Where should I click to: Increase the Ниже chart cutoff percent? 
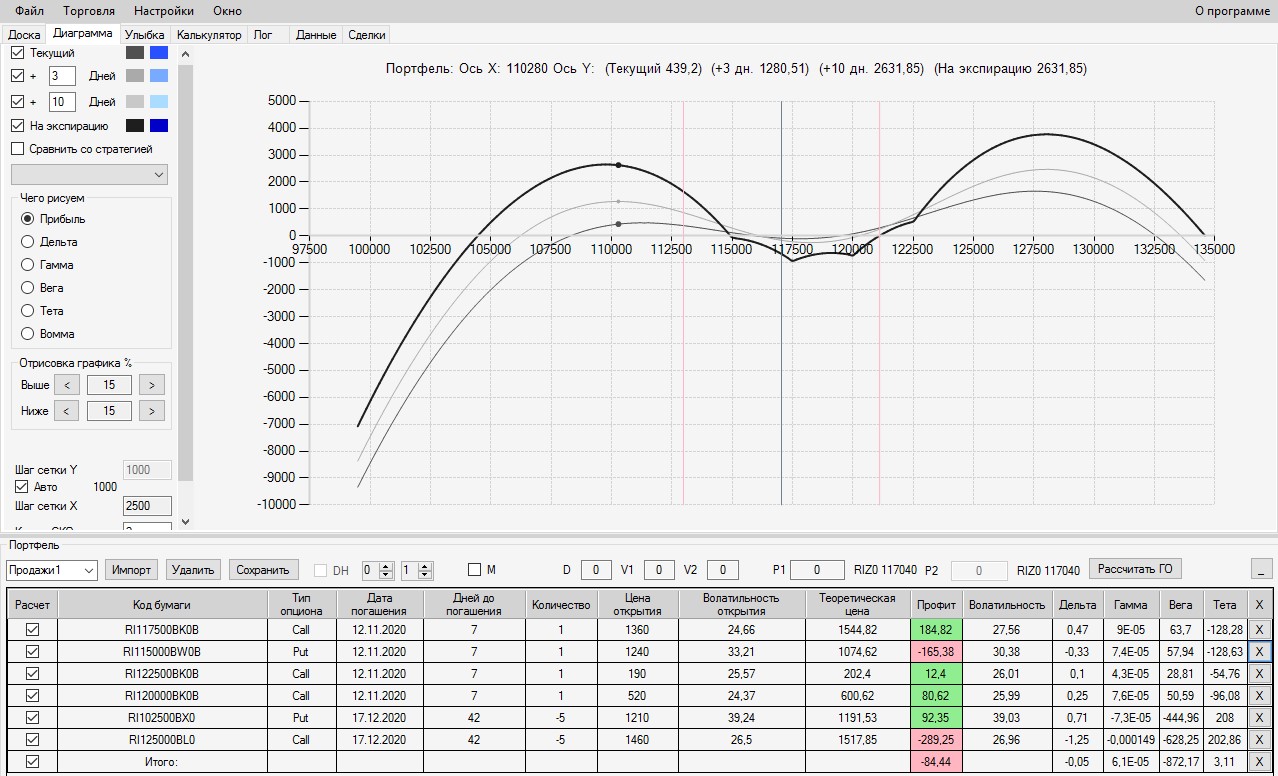[x=152, y=411]
